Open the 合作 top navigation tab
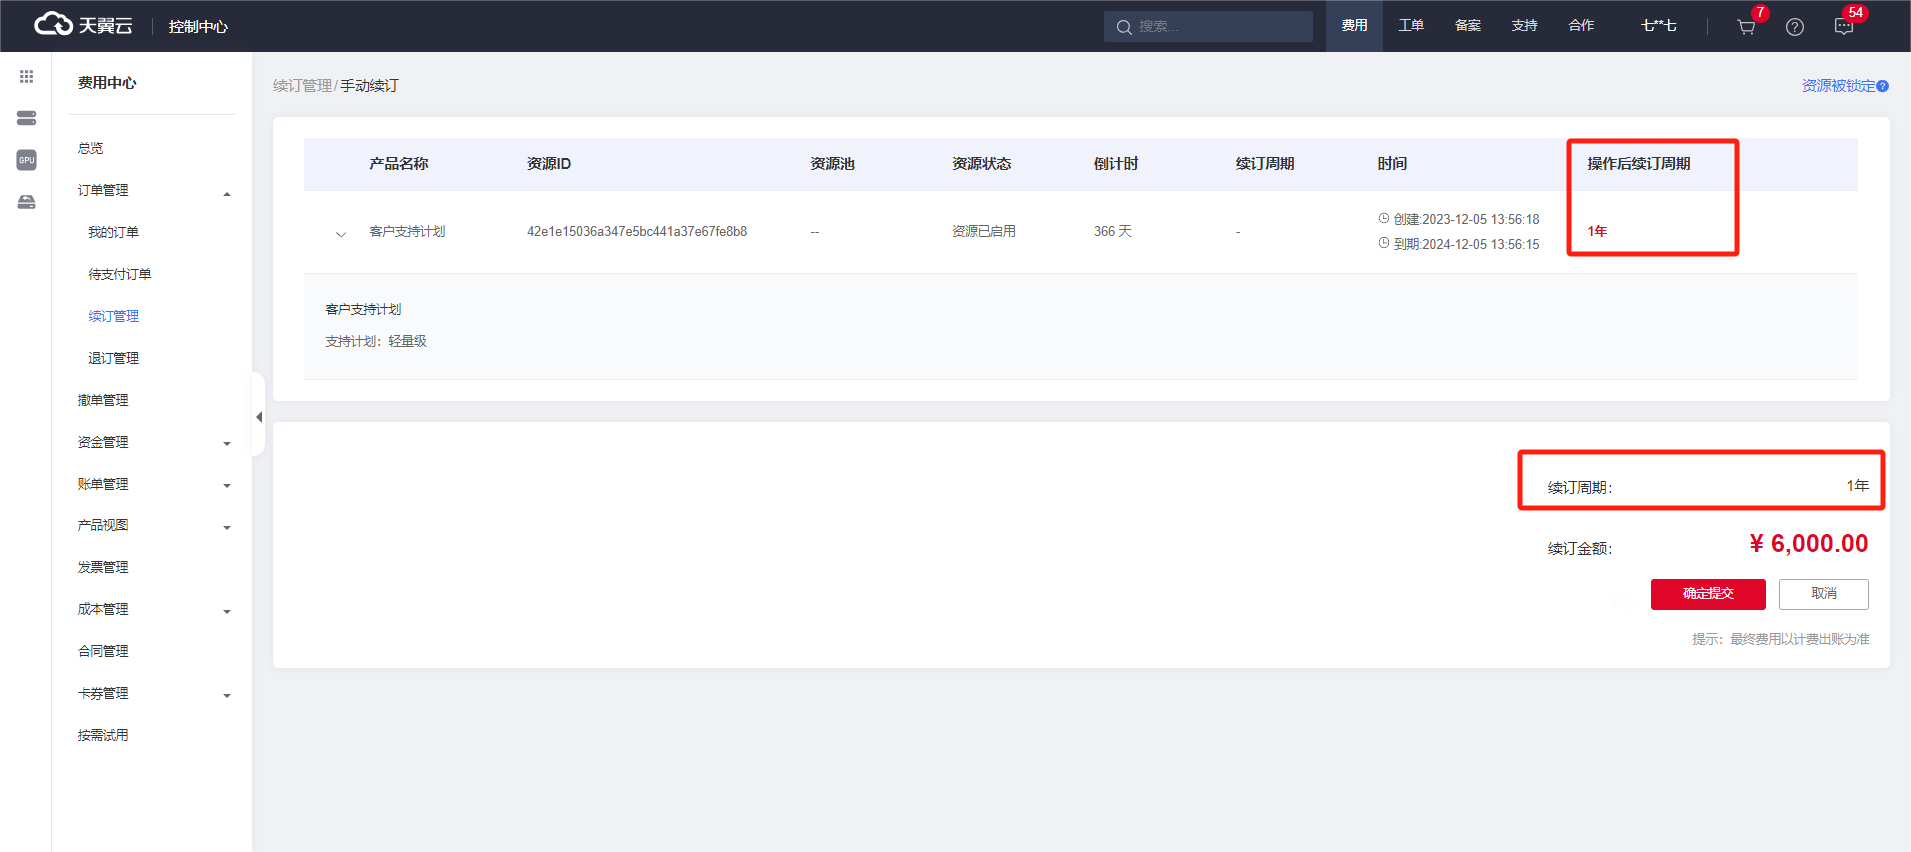 tap(1582, 26)
